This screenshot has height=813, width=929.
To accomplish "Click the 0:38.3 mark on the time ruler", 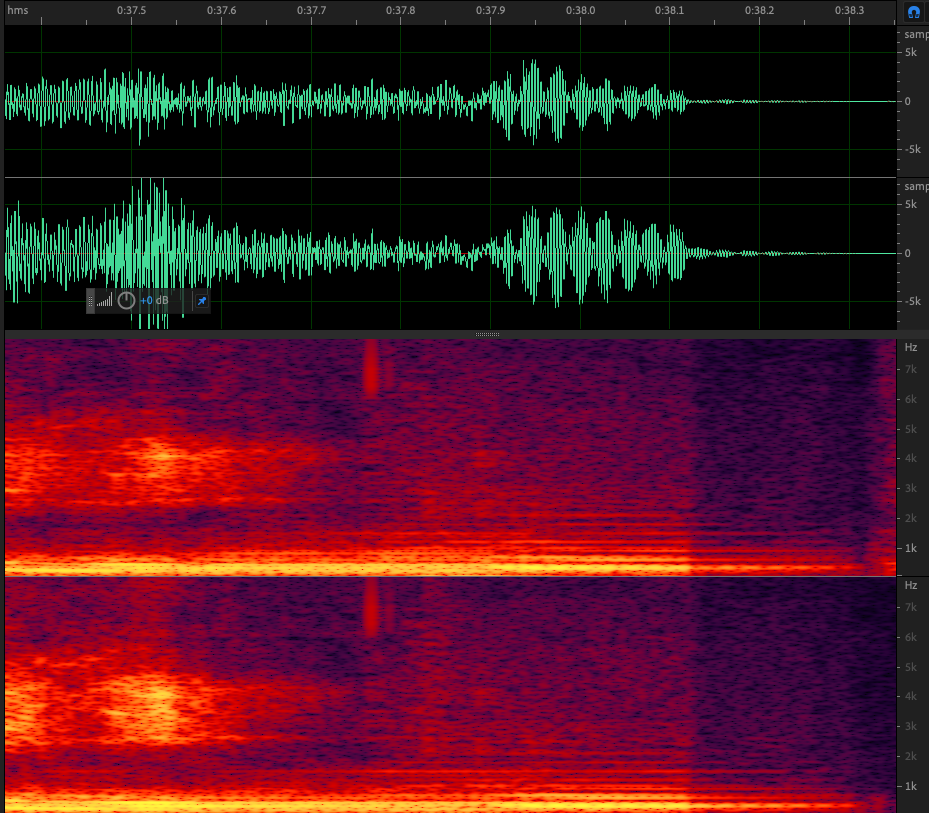I will [x=849, y=11].
